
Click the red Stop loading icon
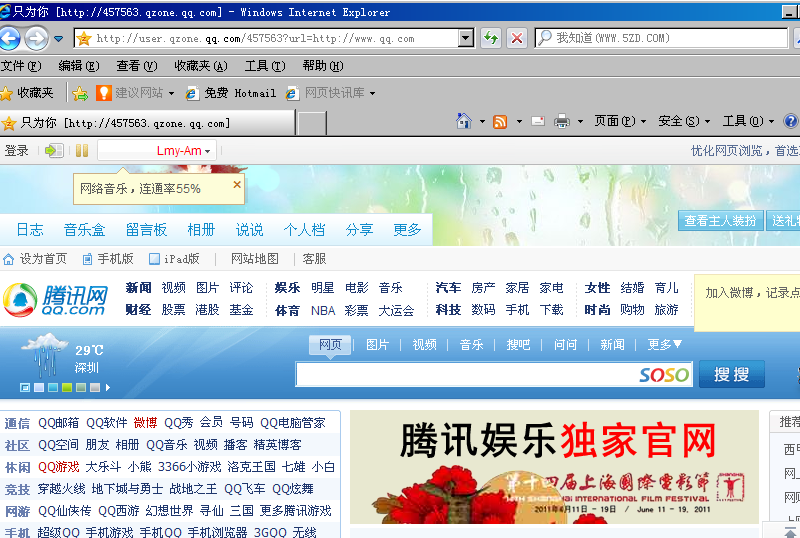[517, 38]
